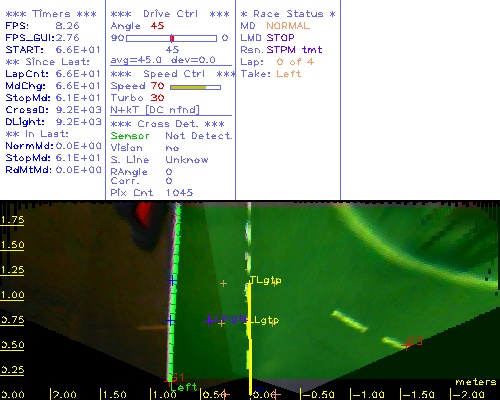This screenshot has width=500, height=400.
Task: Click the Sensor label in Cross Det.
Action: point(130,136)
